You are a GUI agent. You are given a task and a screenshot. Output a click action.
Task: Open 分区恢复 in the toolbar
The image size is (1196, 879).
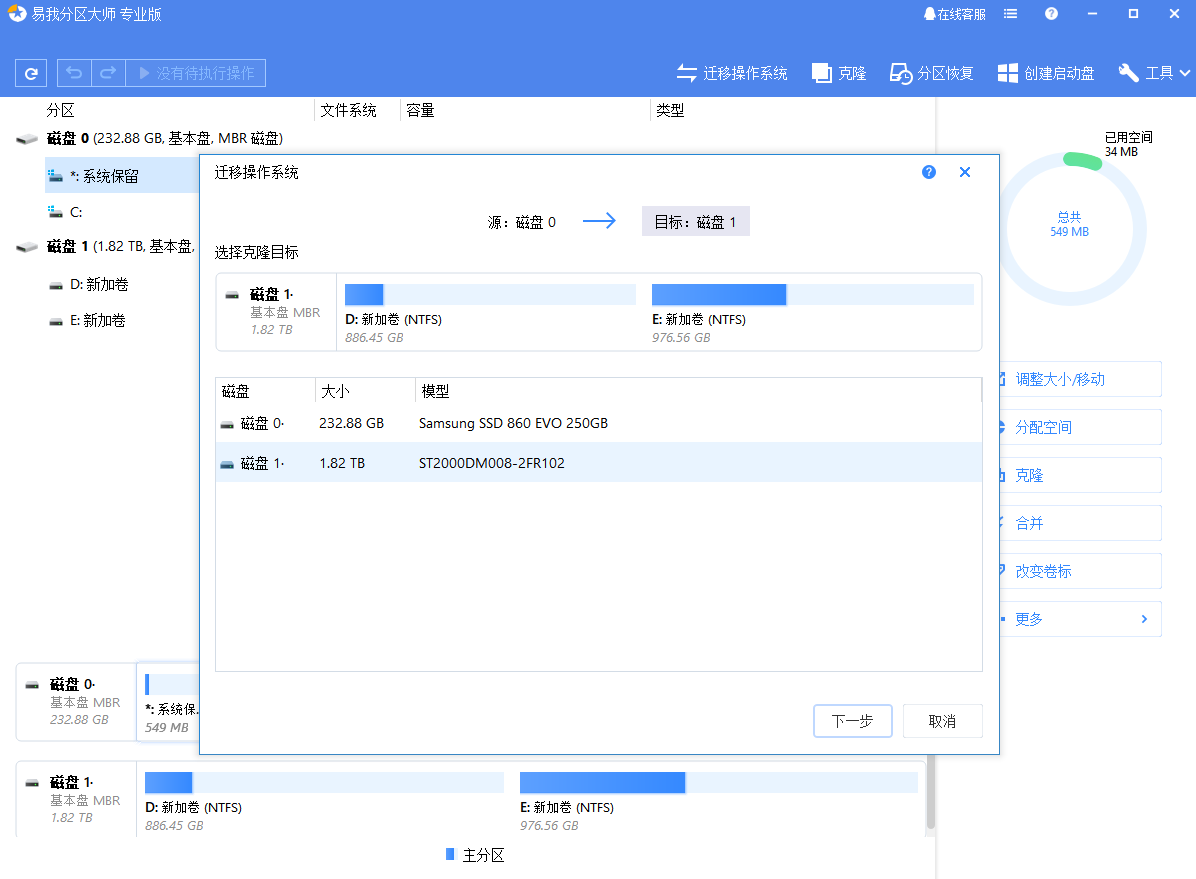(x=931, y=73)
